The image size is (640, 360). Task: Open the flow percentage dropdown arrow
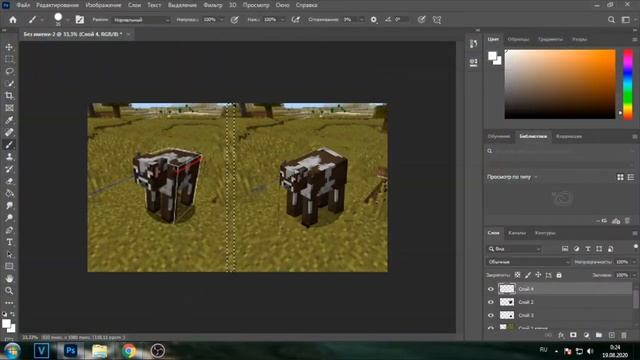[282, 20]
